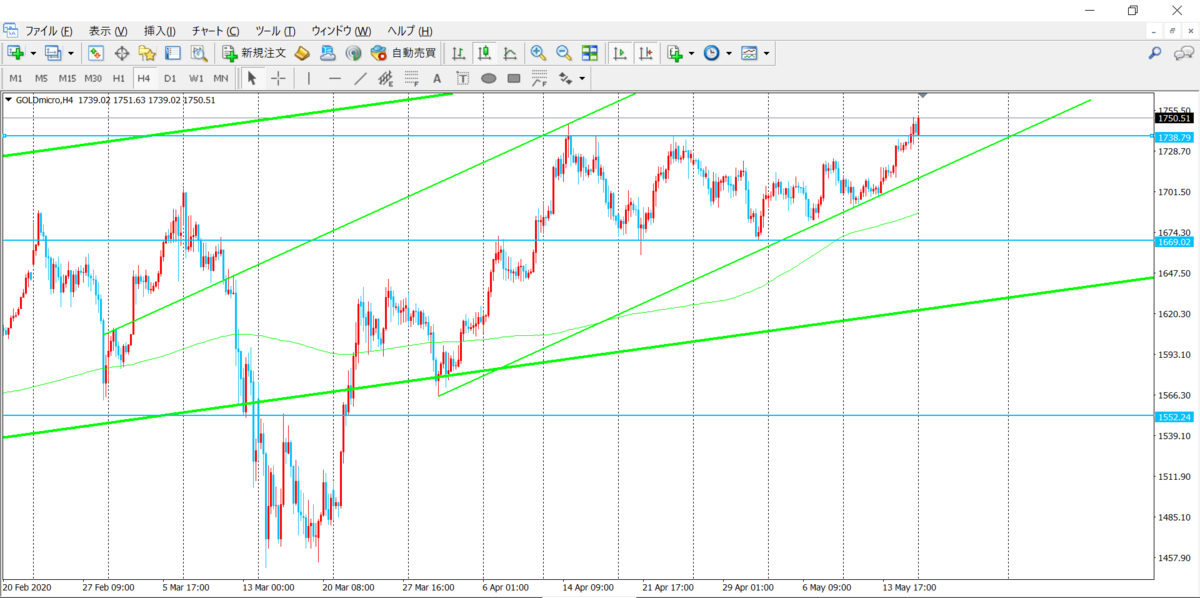Open the Data Window crosshair-circle icon

click(x=122, y=53)
